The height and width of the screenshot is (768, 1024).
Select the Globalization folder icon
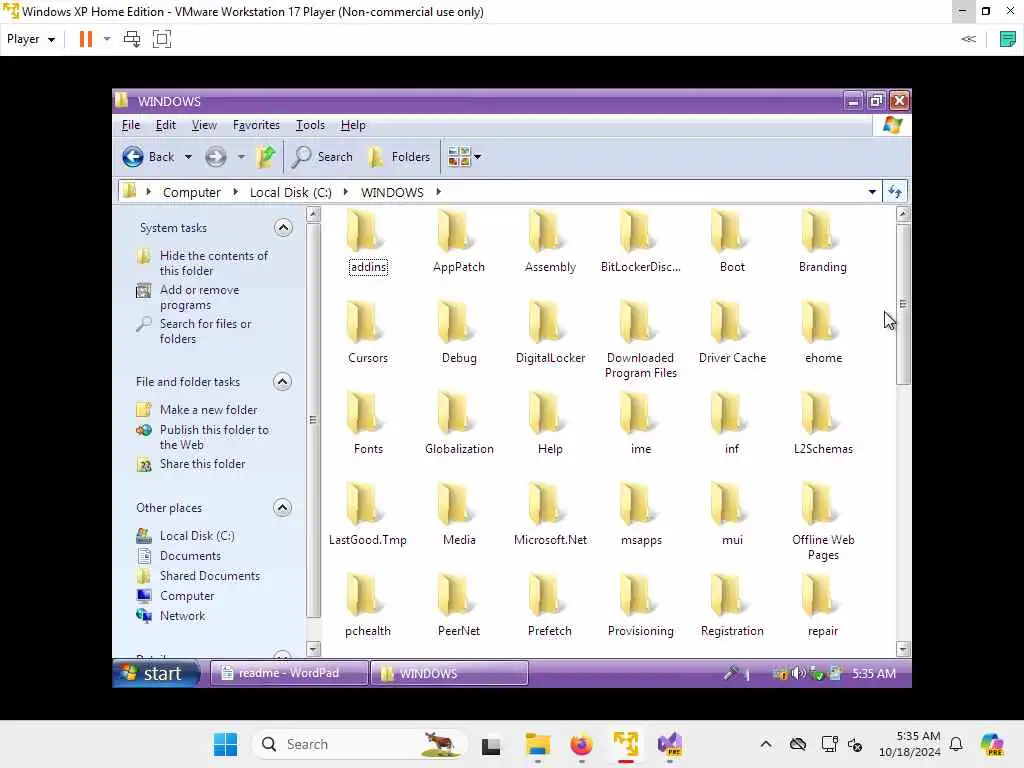coord(455,413)
